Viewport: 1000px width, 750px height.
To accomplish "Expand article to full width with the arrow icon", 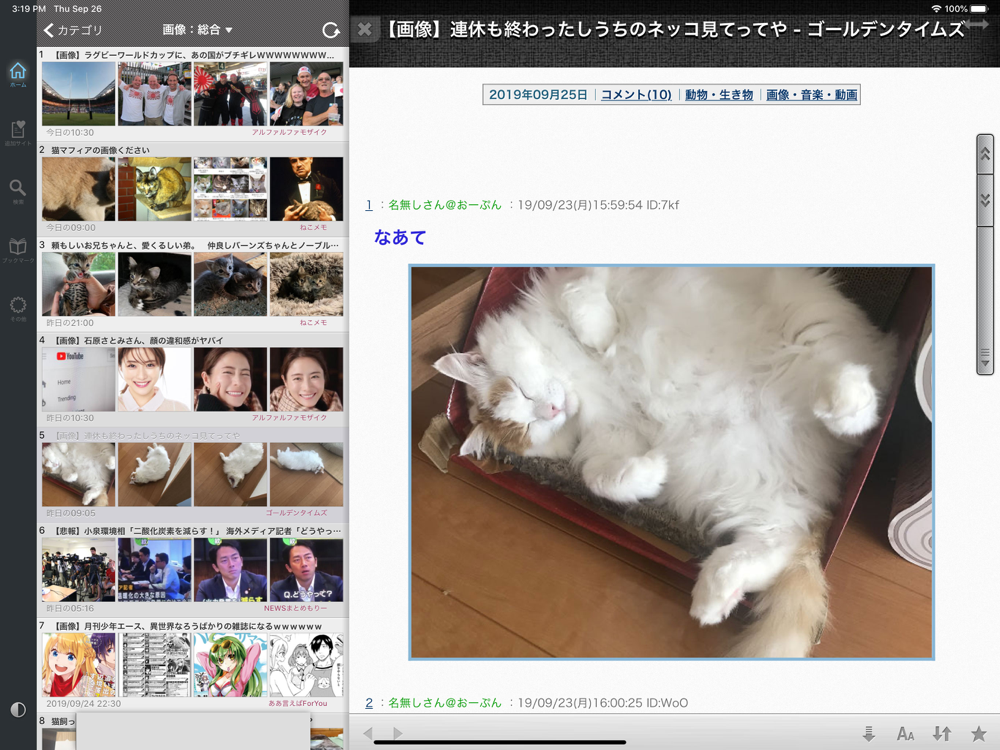I will [x=976, y=24].
